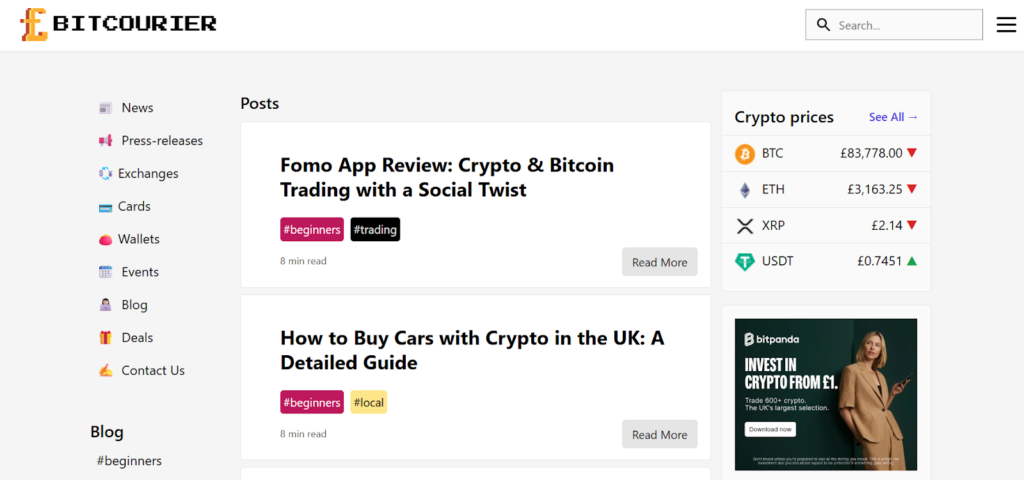Click the Ethereum ETH icon
Viewport: 1024px width, 480px height.
point(745,190)
